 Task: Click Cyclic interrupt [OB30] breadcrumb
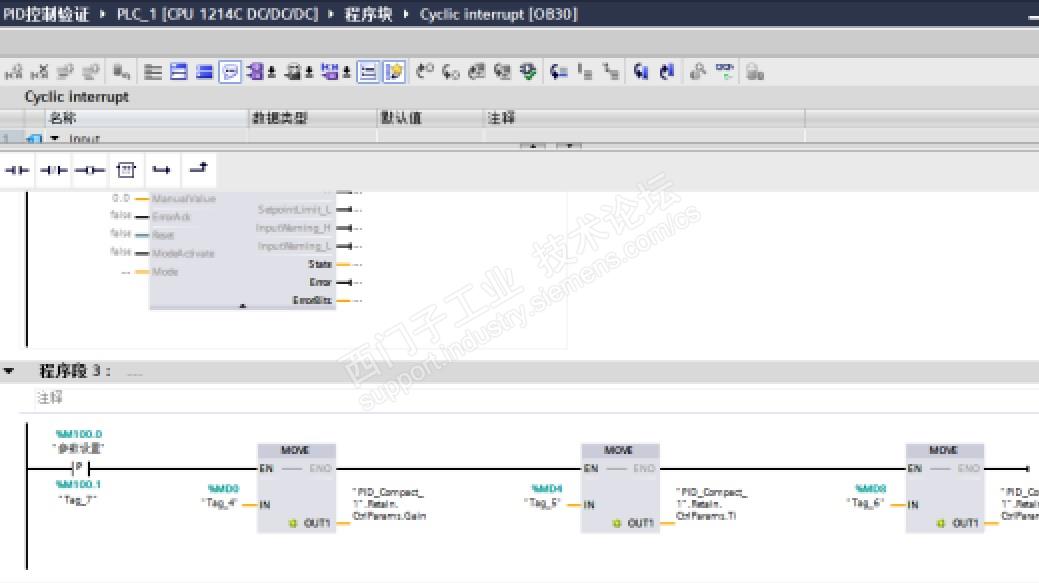point(498,14)
